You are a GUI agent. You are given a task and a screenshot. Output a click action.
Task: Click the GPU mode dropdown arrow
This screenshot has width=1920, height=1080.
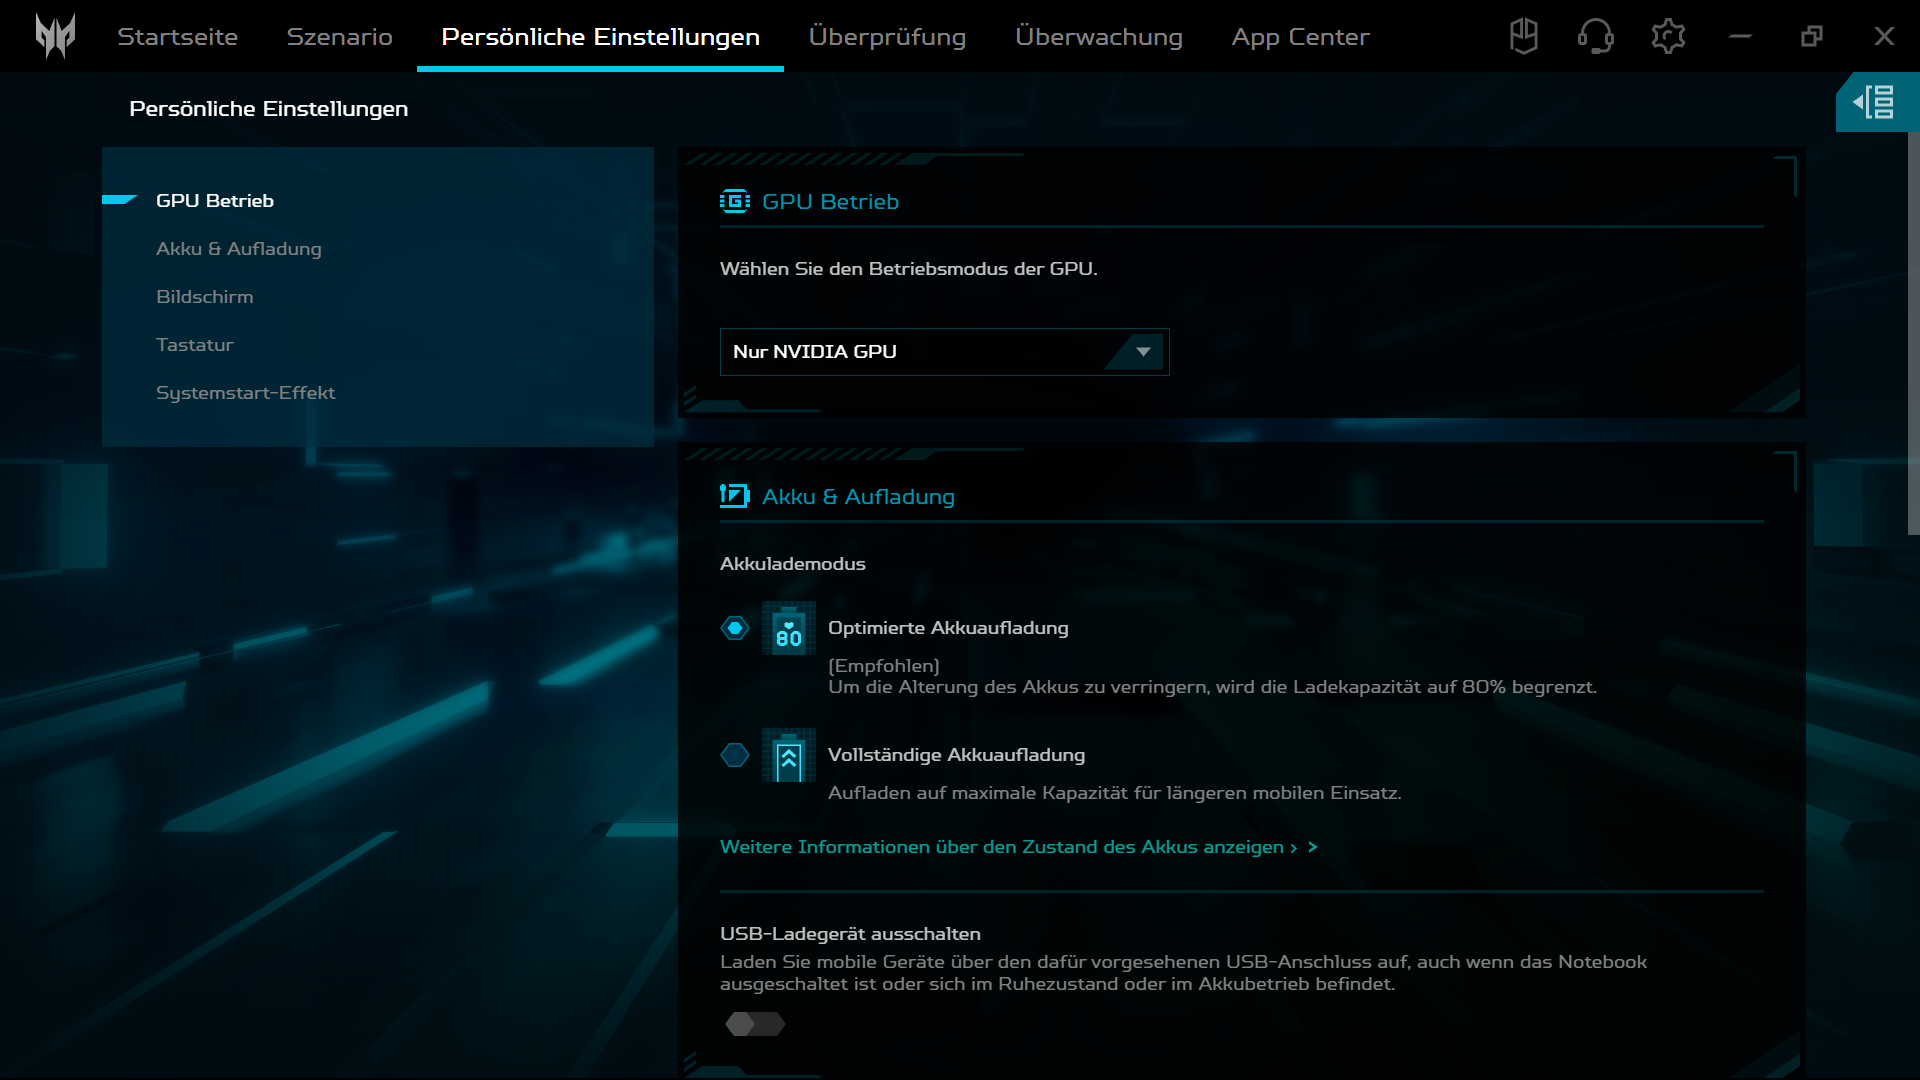click(1143, 352)
